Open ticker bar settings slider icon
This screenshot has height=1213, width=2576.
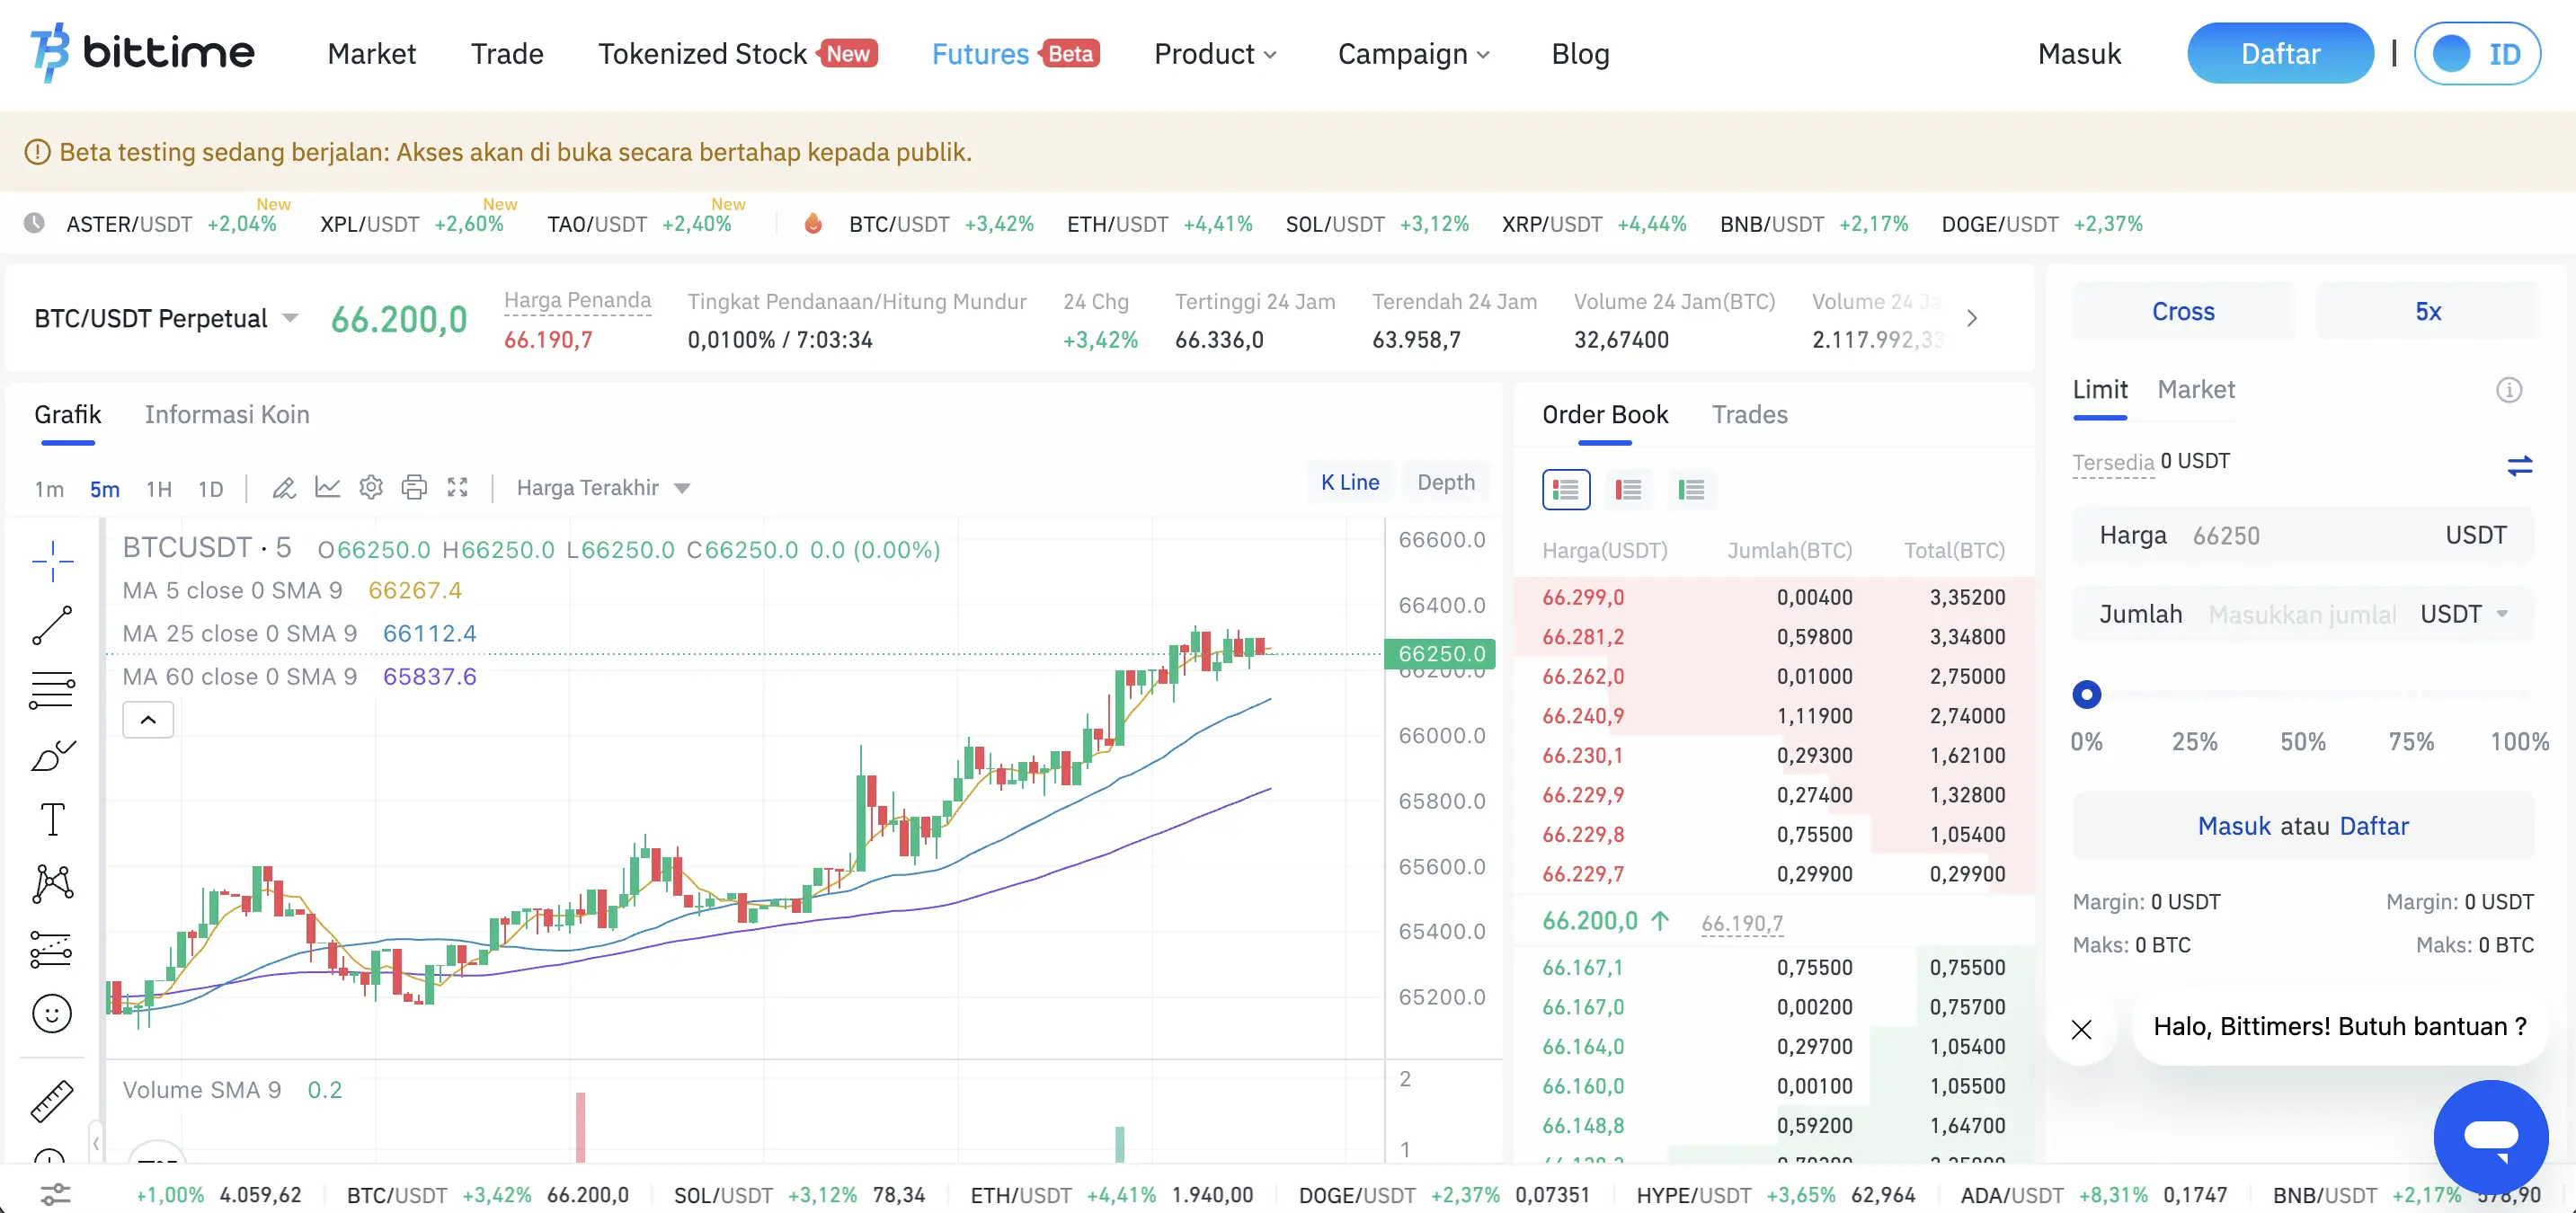point(55,1194)
